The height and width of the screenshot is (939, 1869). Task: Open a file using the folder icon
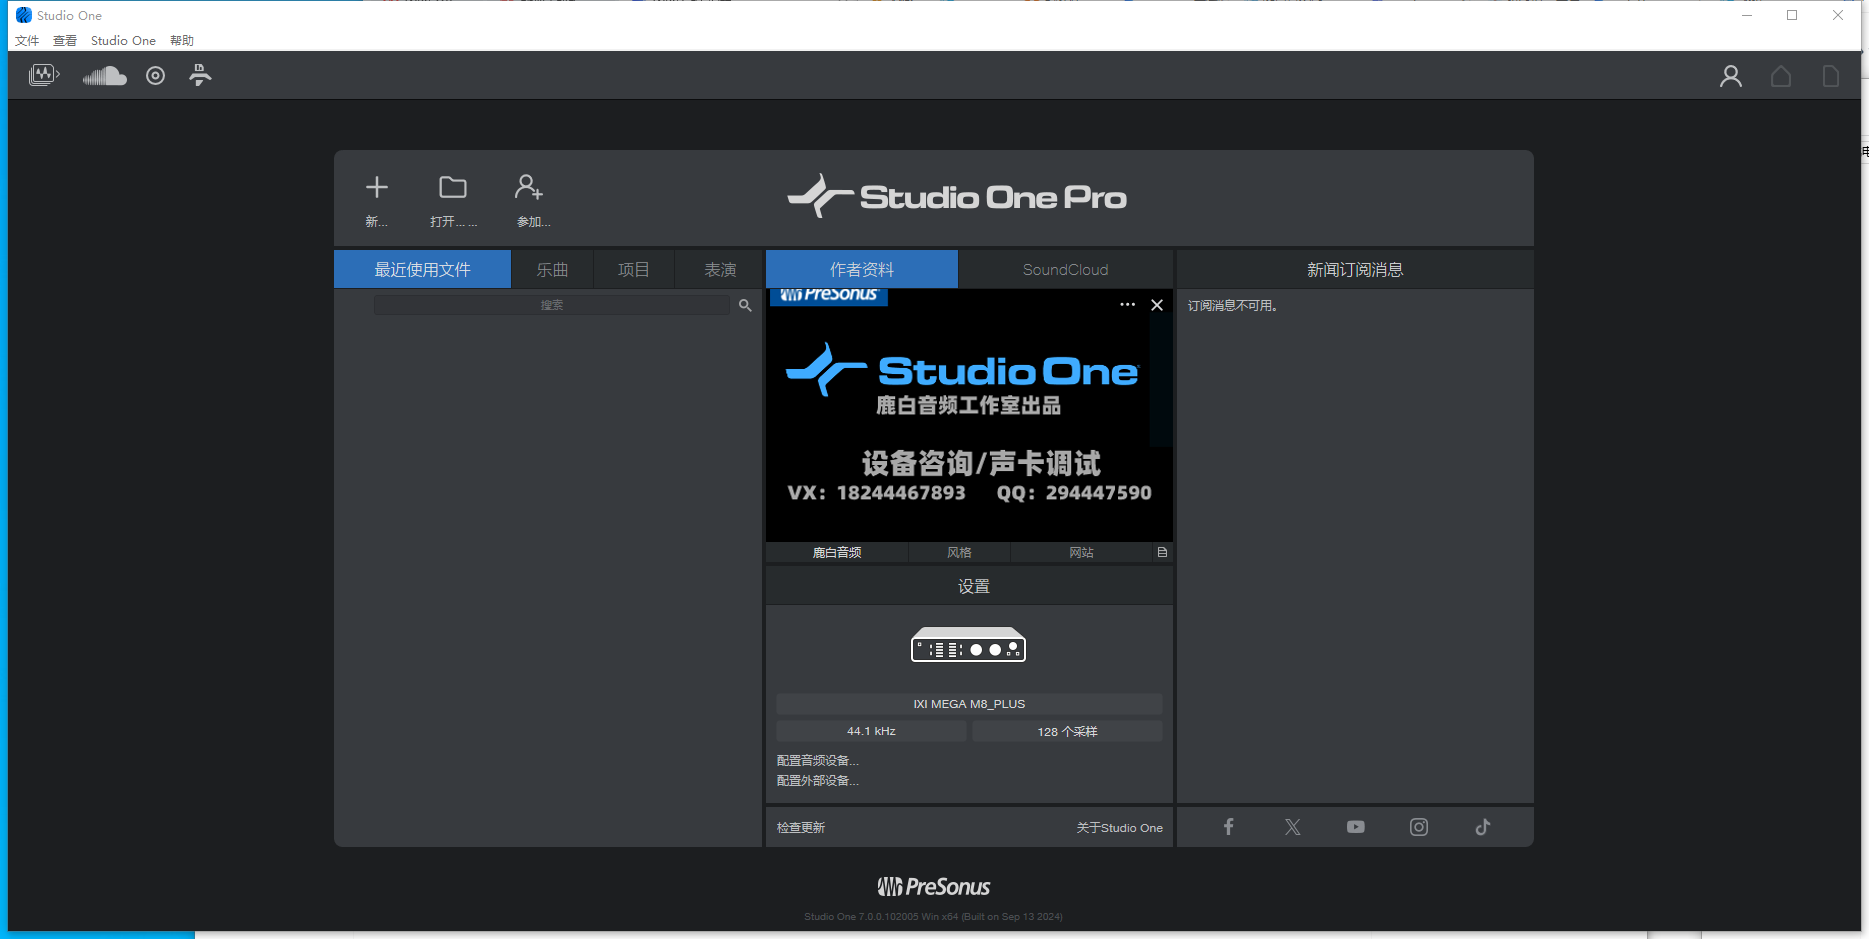tap(453, 187)
